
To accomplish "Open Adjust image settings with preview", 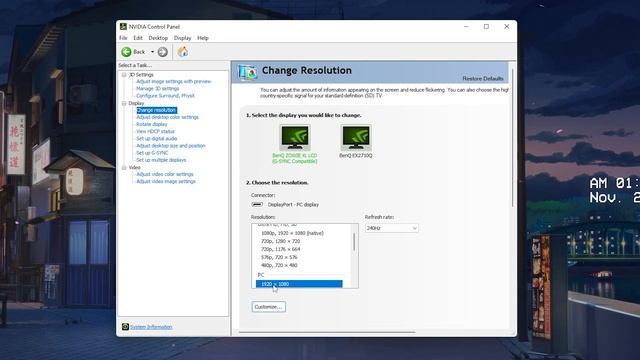I will 173,81.
